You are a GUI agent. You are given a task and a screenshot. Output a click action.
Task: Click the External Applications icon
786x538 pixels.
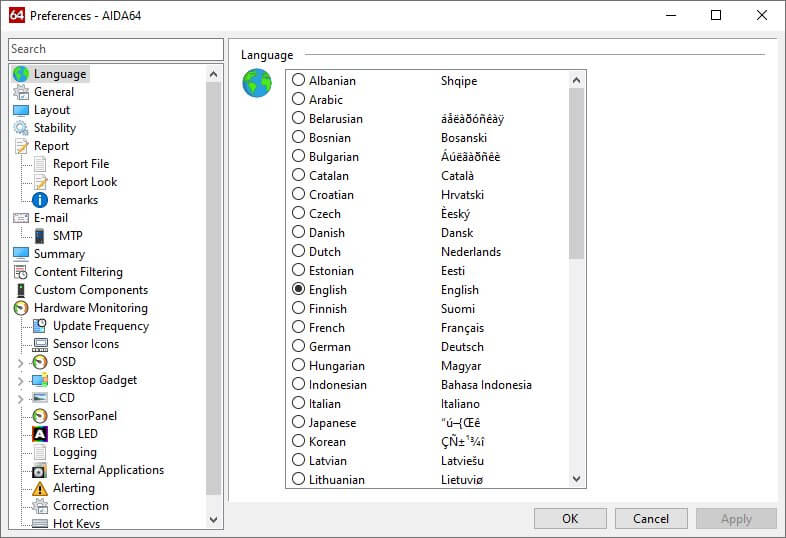pyautogui.click(x=40, y=470)
